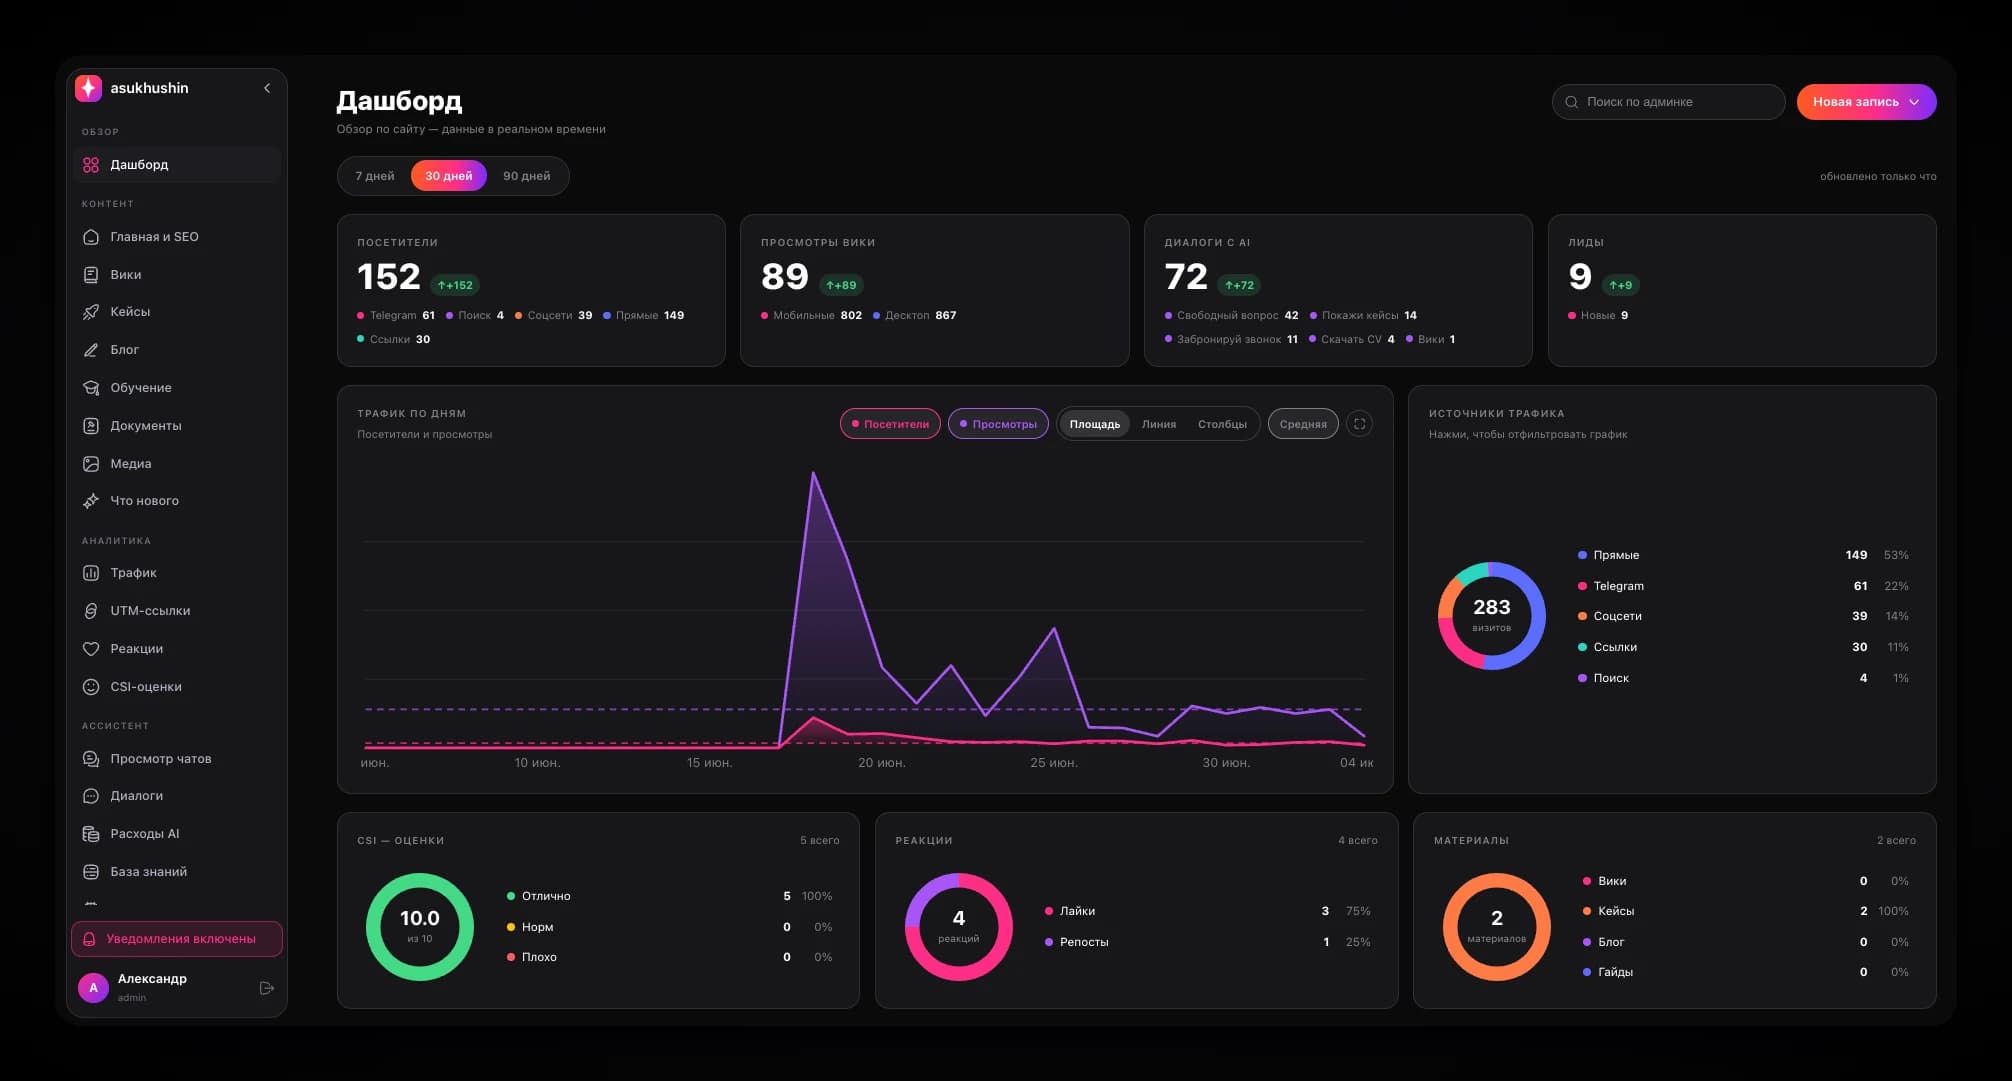This screenshot has height=1081, width=2012.
Task: Click the Диалоги speech bubble icon
Action: [91, 796]
